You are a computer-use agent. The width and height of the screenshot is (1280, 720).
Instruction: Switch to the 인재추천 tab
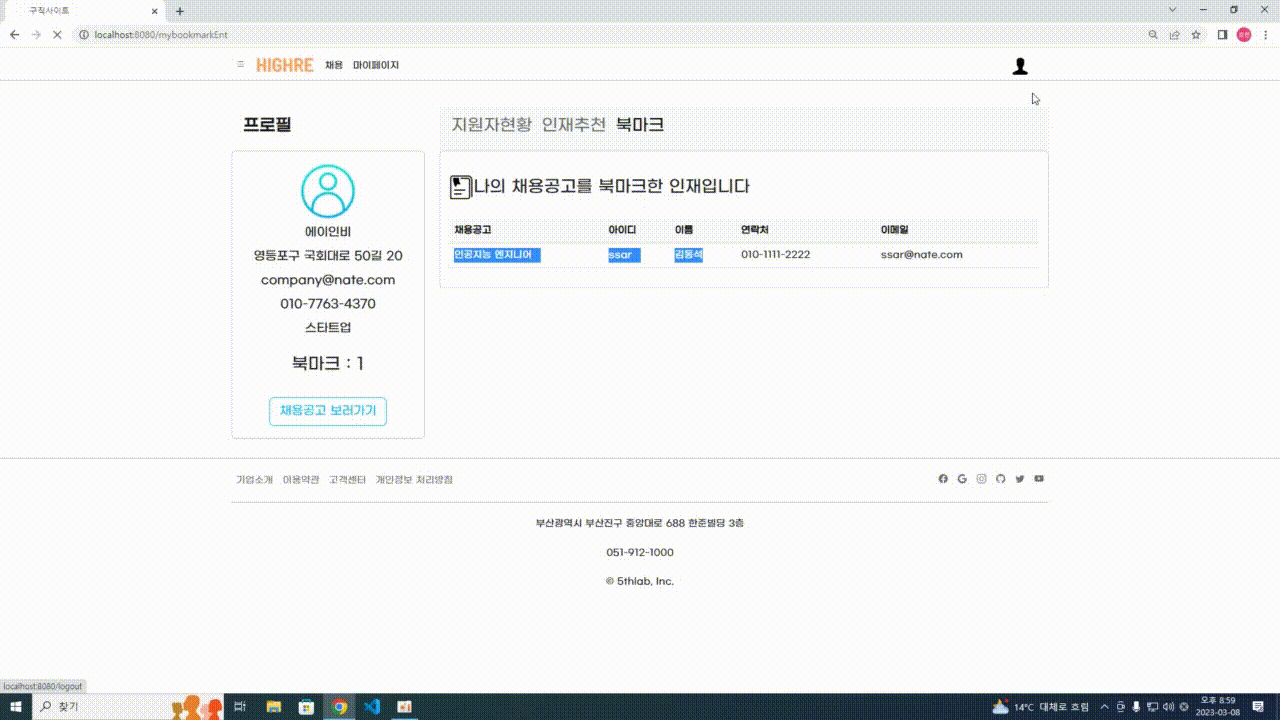tap(574, 125)
